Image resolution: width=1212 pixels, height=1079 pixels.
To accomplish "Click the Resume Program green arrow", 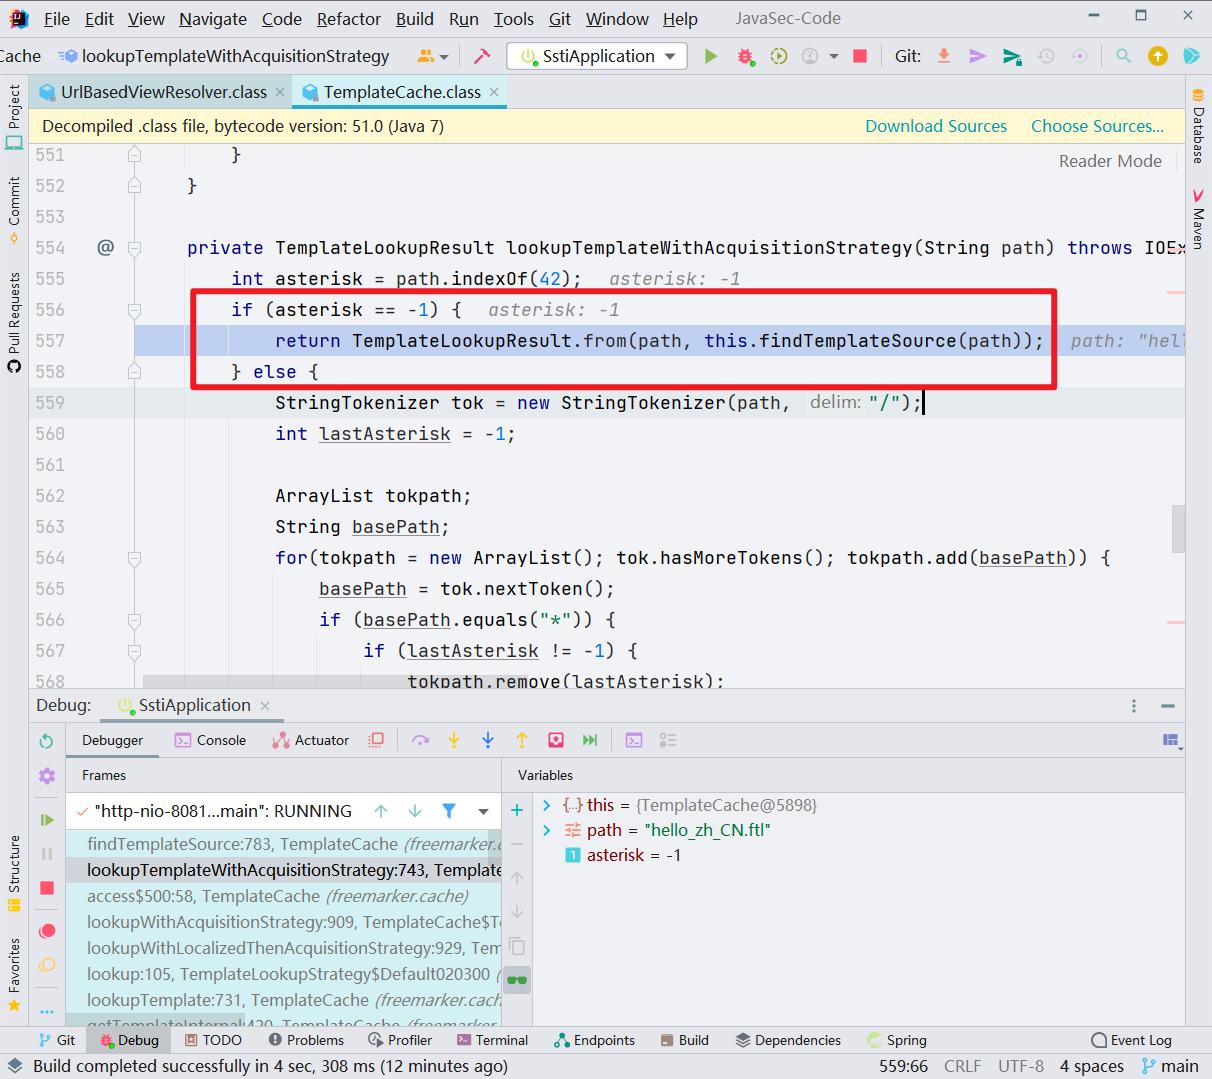I will (x=47, y=819).
